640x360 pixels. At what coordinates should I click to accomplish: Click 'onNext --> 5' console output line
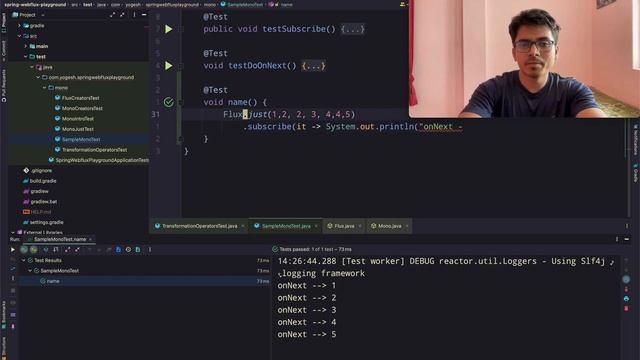point(307,335)
